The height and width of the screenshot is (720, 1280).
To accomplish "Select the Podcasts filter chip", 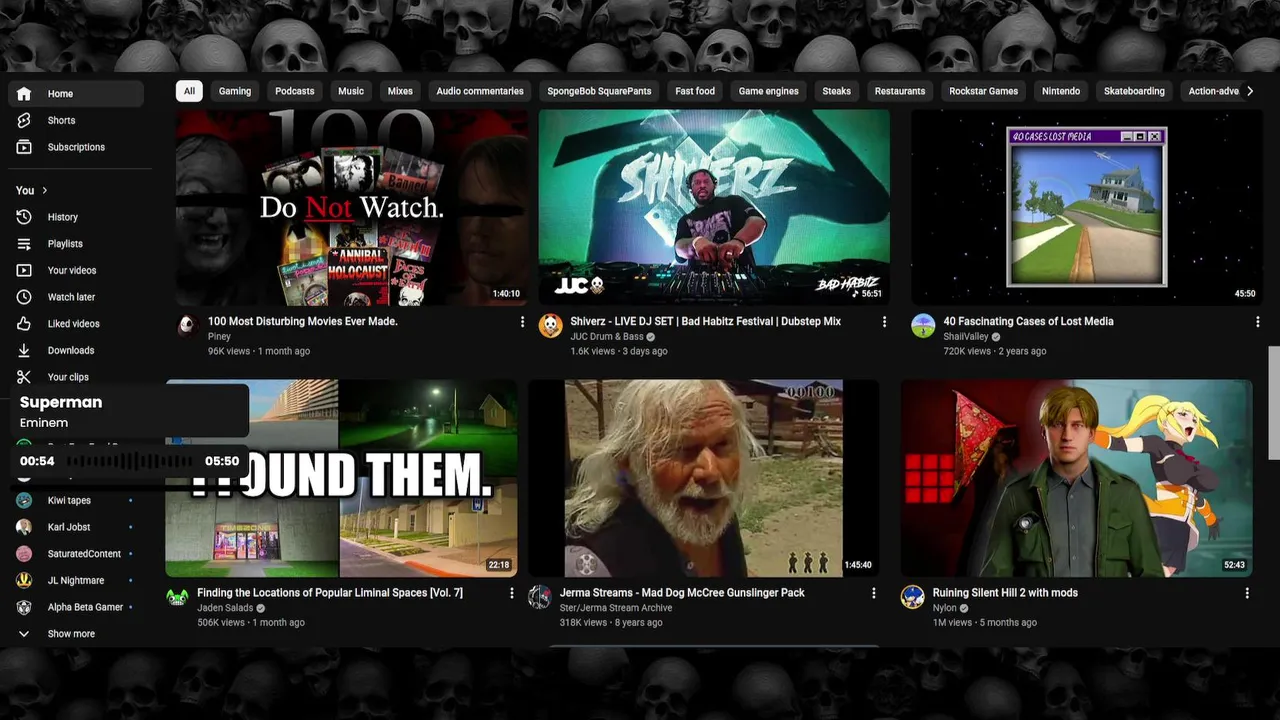I will (295, 91).
